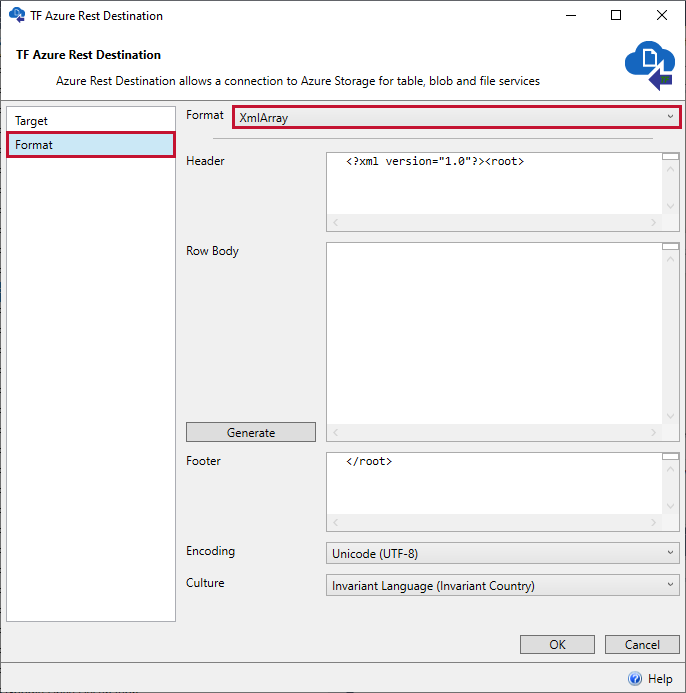Screen dimensions: 686x693
Task: Select the Target page in sidebar
Action: coord(91,121)
